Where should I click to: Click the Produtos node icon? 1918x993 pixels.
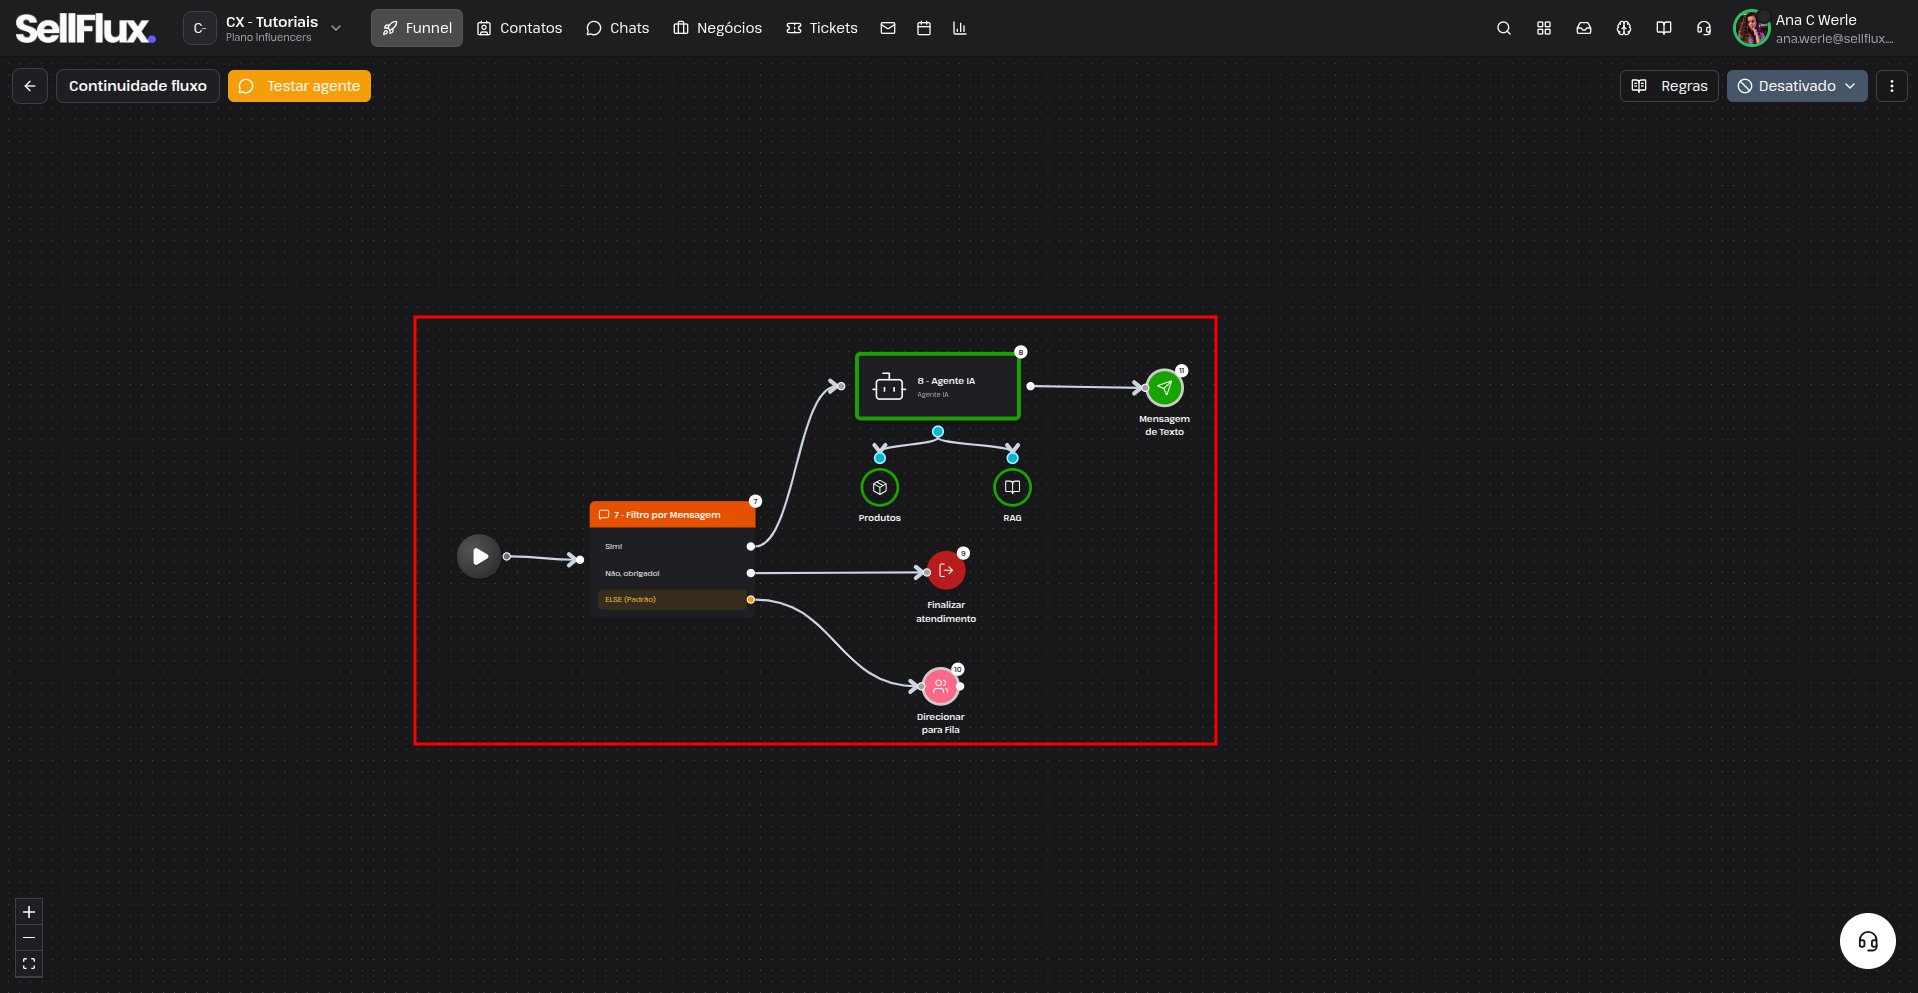pyautogui.click(x=879, y=487)
